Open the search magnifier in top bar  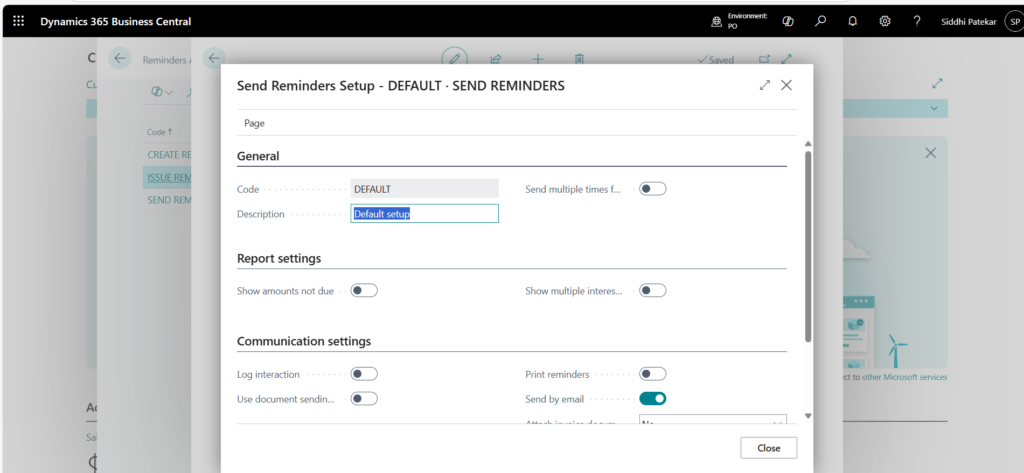(820, 22)
